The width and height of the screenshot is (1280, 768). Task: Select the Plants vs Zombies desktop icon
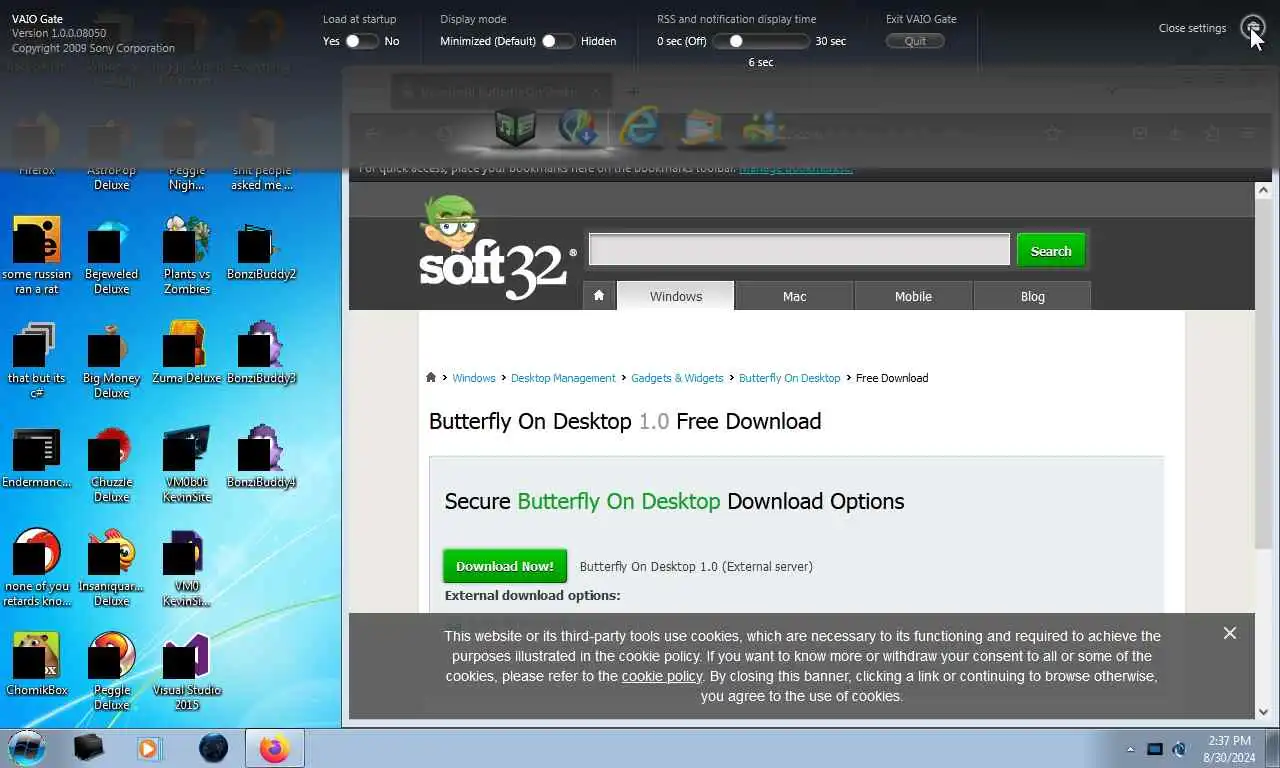[x=187, y=255]
